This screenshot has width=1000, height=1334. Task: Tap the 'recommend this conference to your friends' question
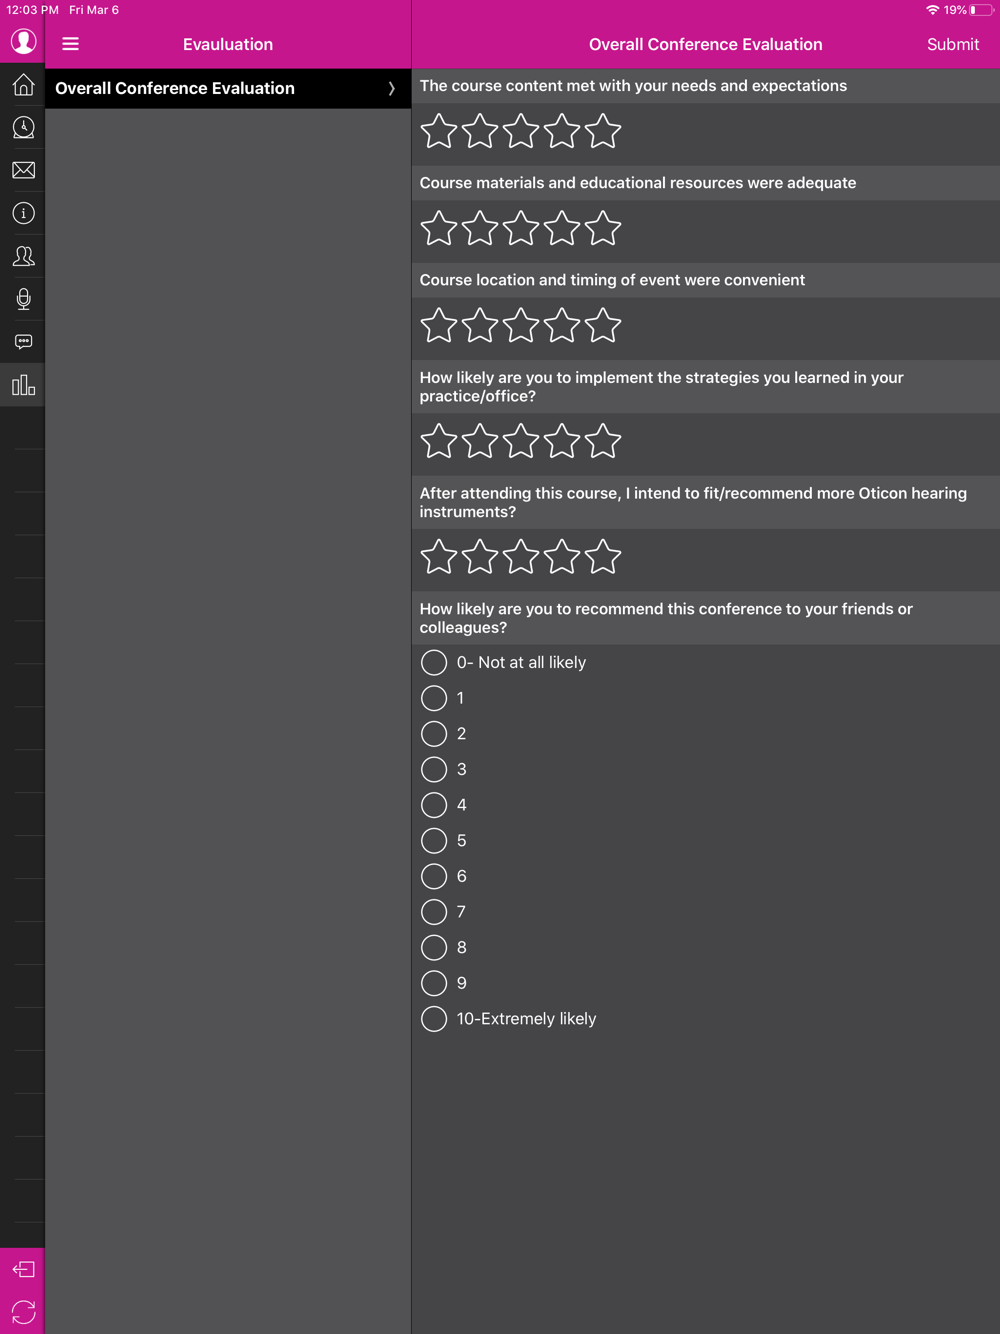coord(666,618)
